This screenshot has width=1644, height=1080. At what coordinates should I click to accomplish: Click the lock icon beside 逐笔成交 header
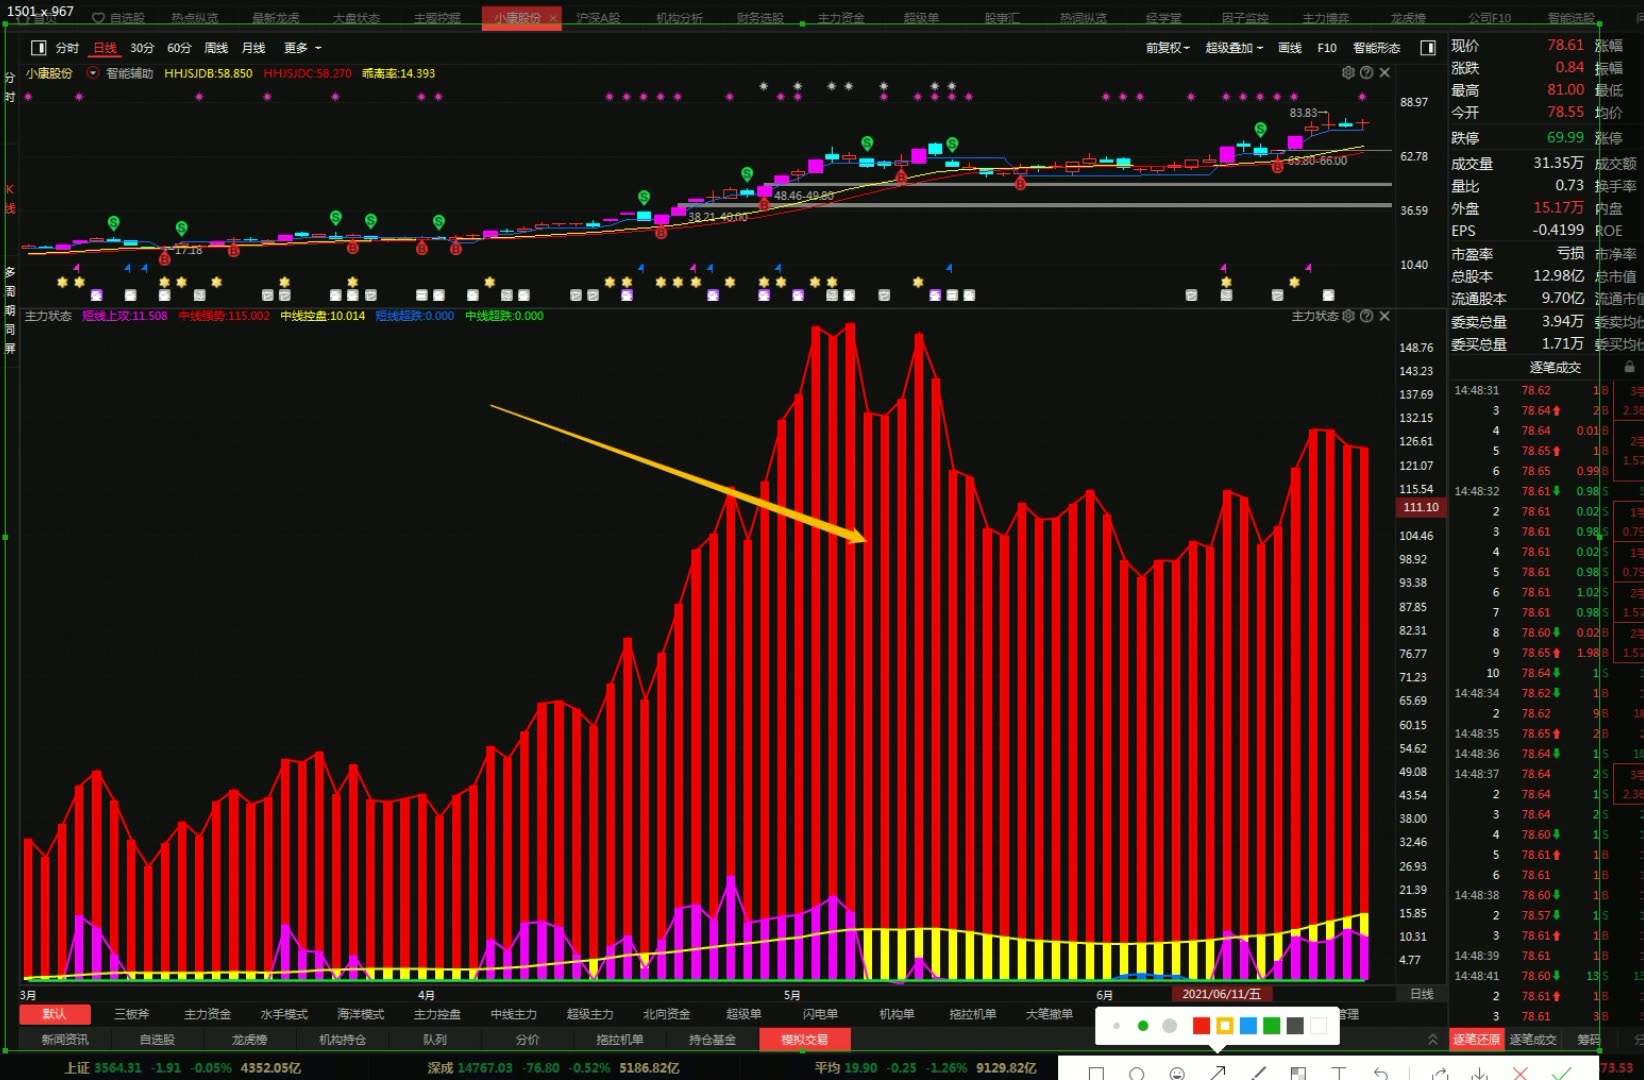click(x=1629, y=367)
